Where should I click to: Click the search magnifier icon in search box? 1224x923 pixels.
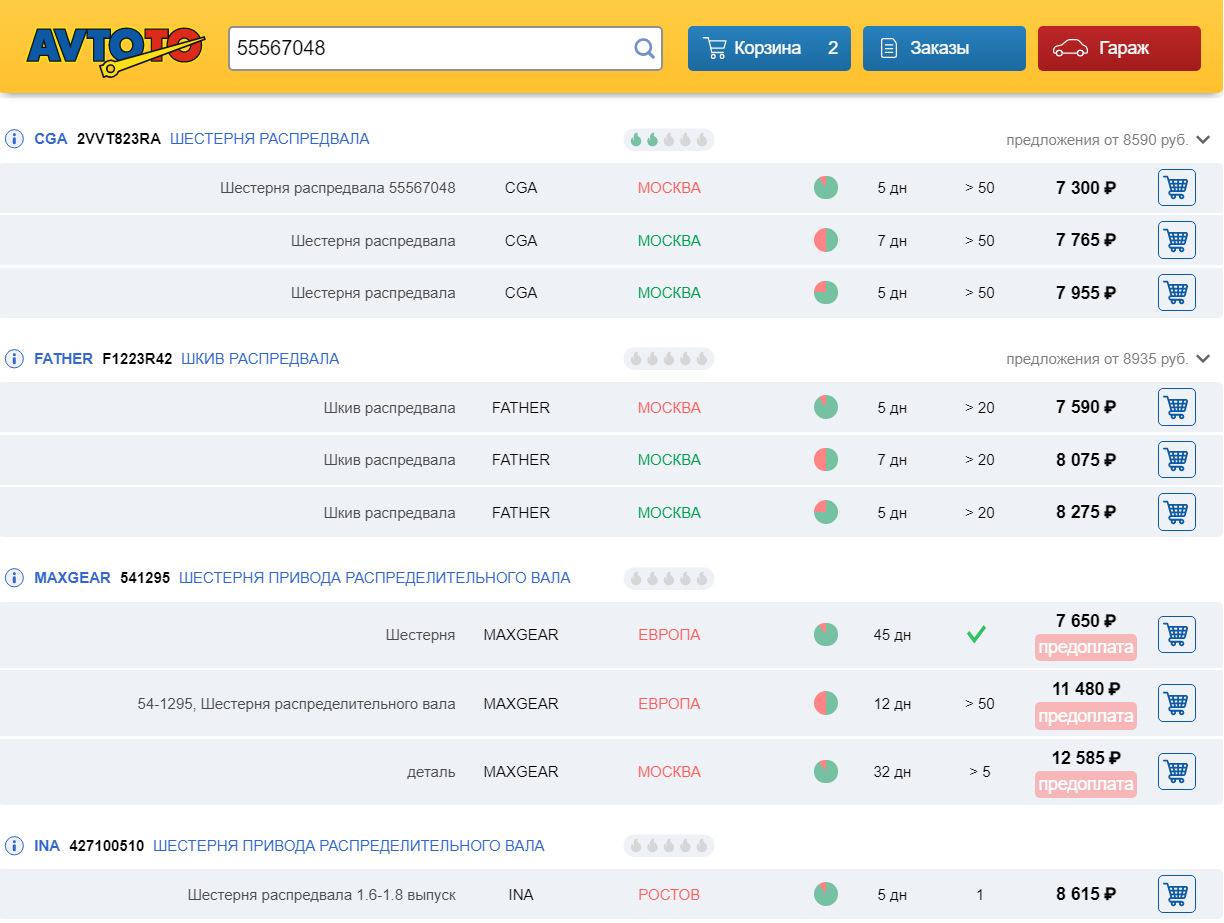coord(644,48)
